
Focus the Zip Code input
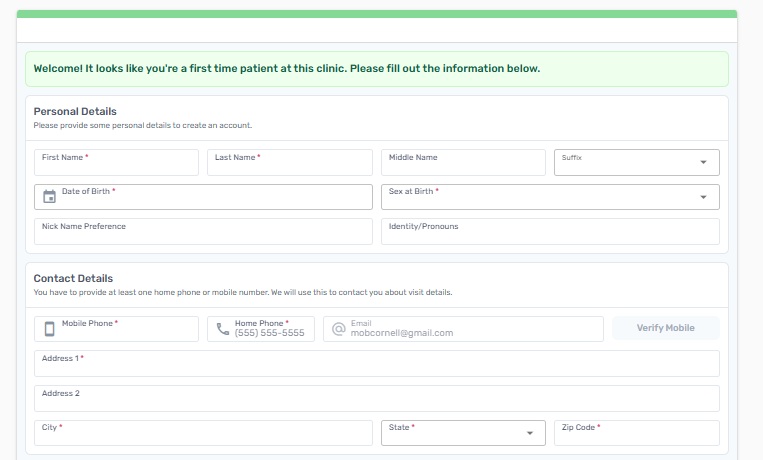tap(636, 433)
